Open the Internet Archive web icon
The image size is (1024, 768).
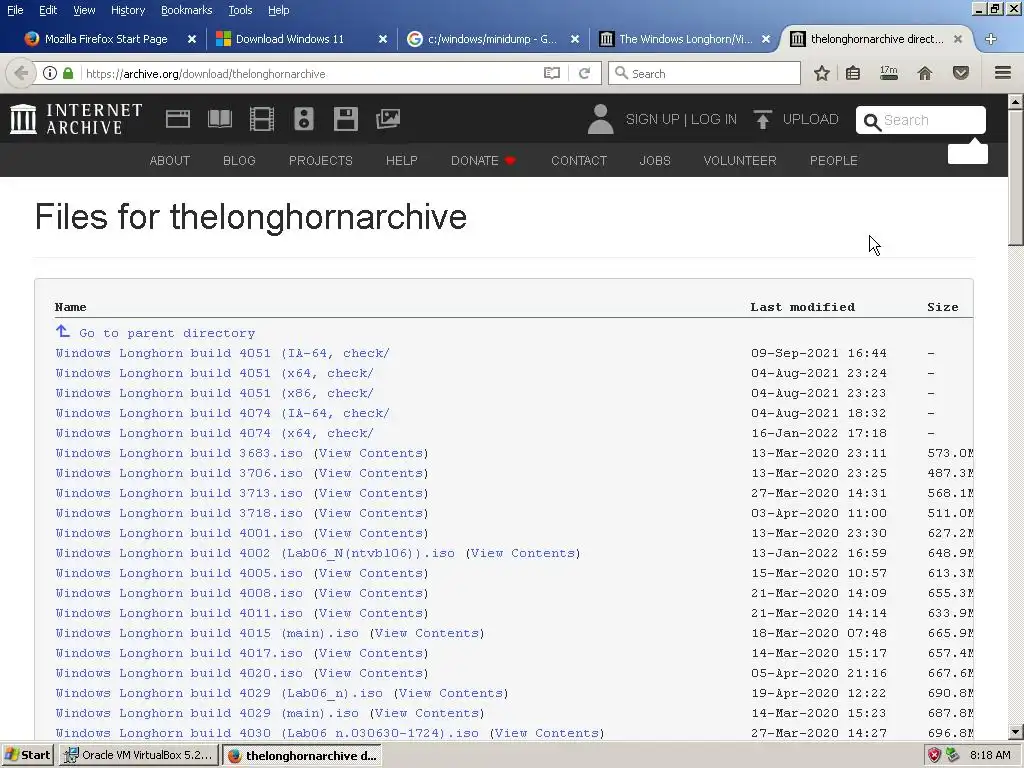pyautogui.click(x=178, y=119)
